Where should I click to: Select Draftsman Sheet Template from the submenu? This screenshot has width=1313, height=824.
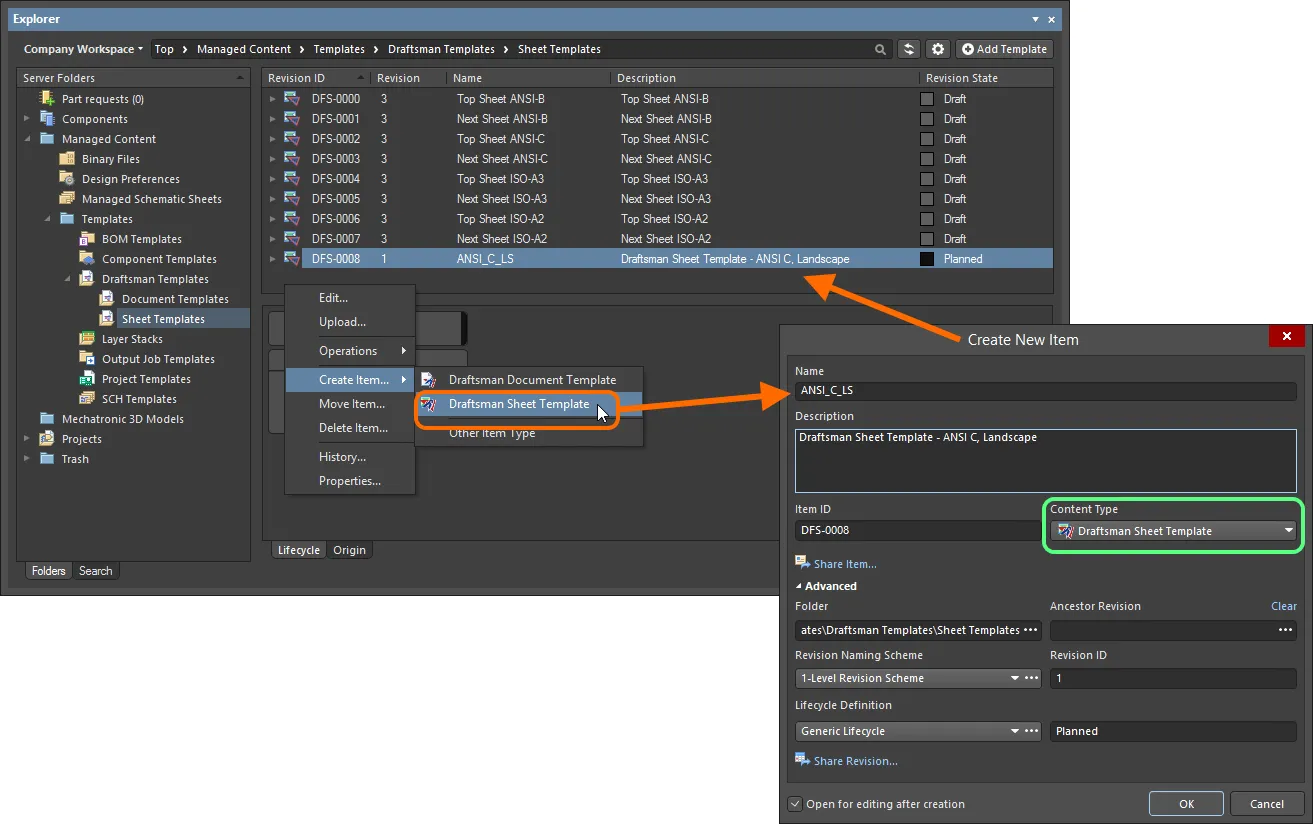[517, 405]
